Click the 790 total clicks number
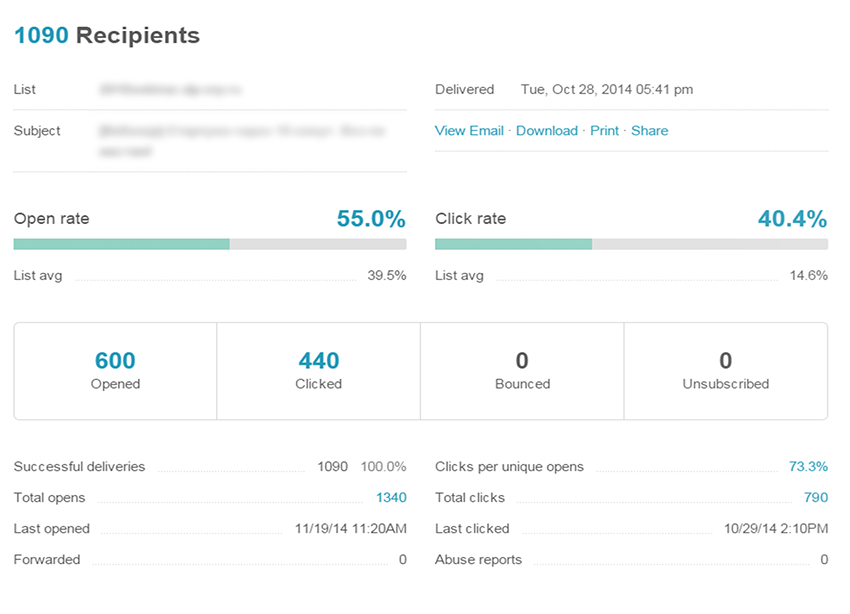 [x=815, y=498]
